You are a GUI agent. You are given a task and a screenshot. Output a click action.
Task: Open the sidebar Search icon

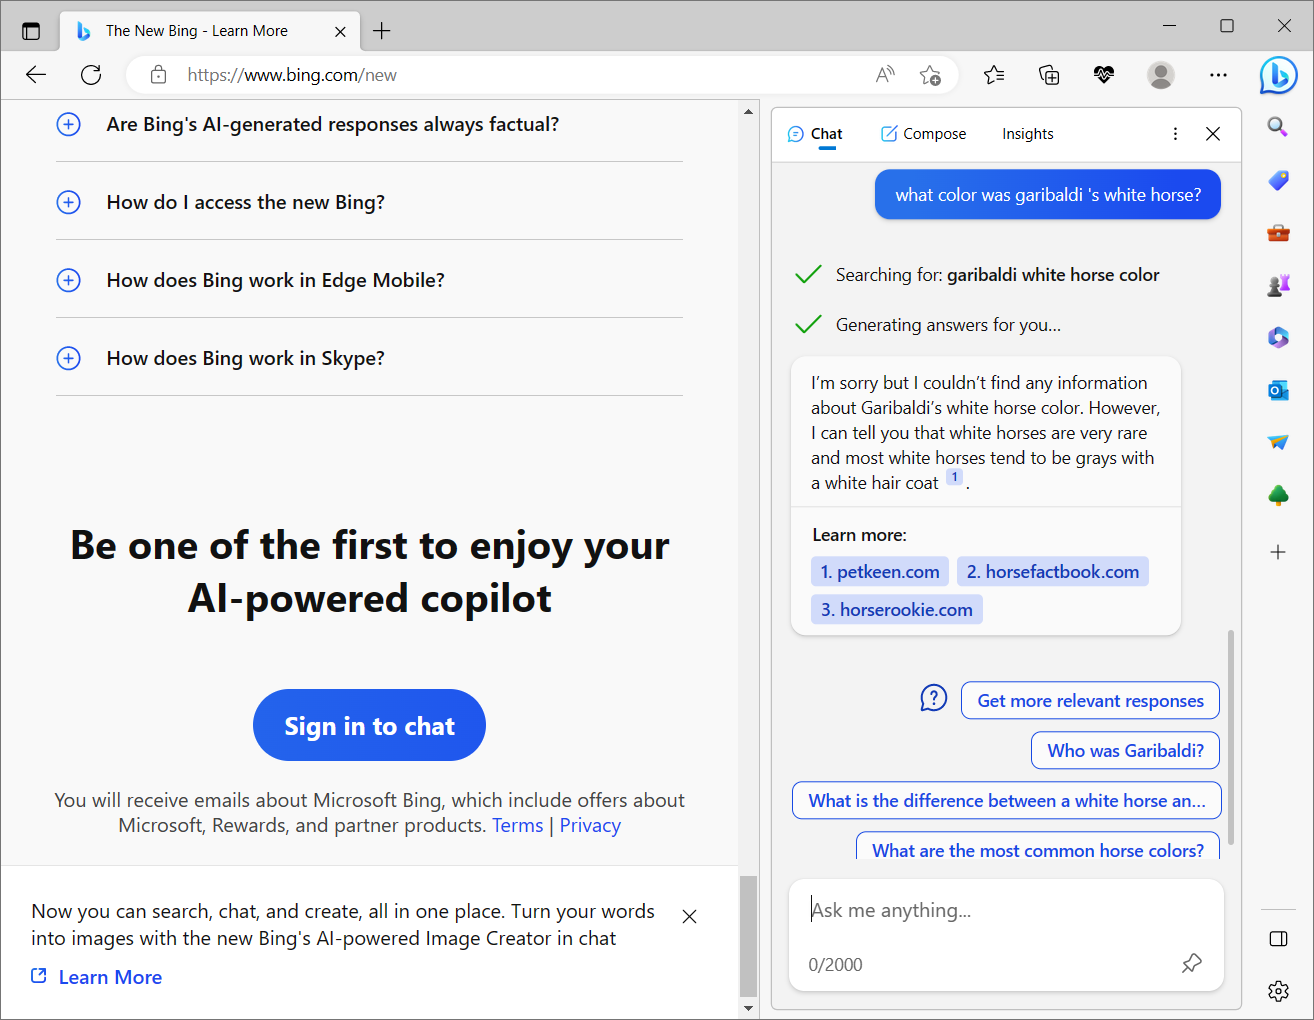(1278, 127)
